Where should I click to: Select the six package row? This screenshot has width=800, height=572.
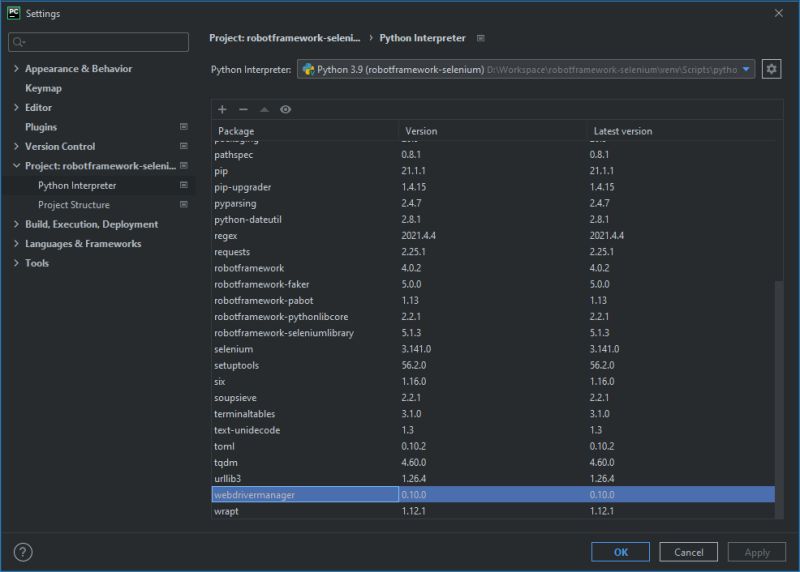pyautogui.click(x=493, y=382)
